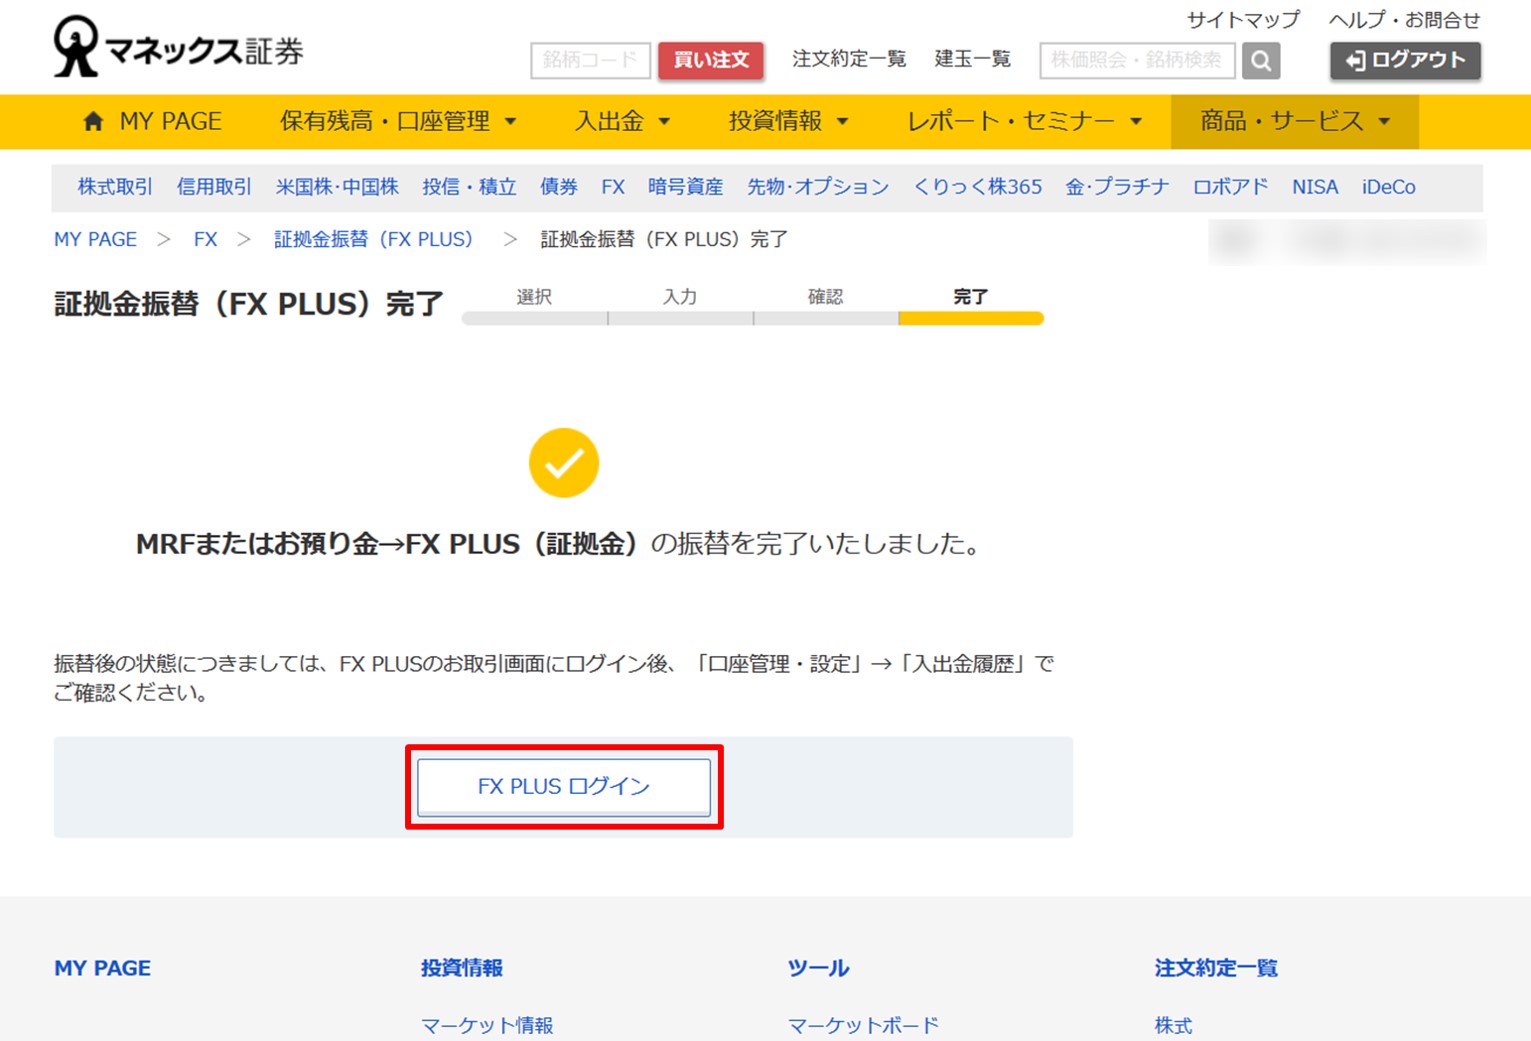Open the footer 株式 link

pos(1173,1025)
